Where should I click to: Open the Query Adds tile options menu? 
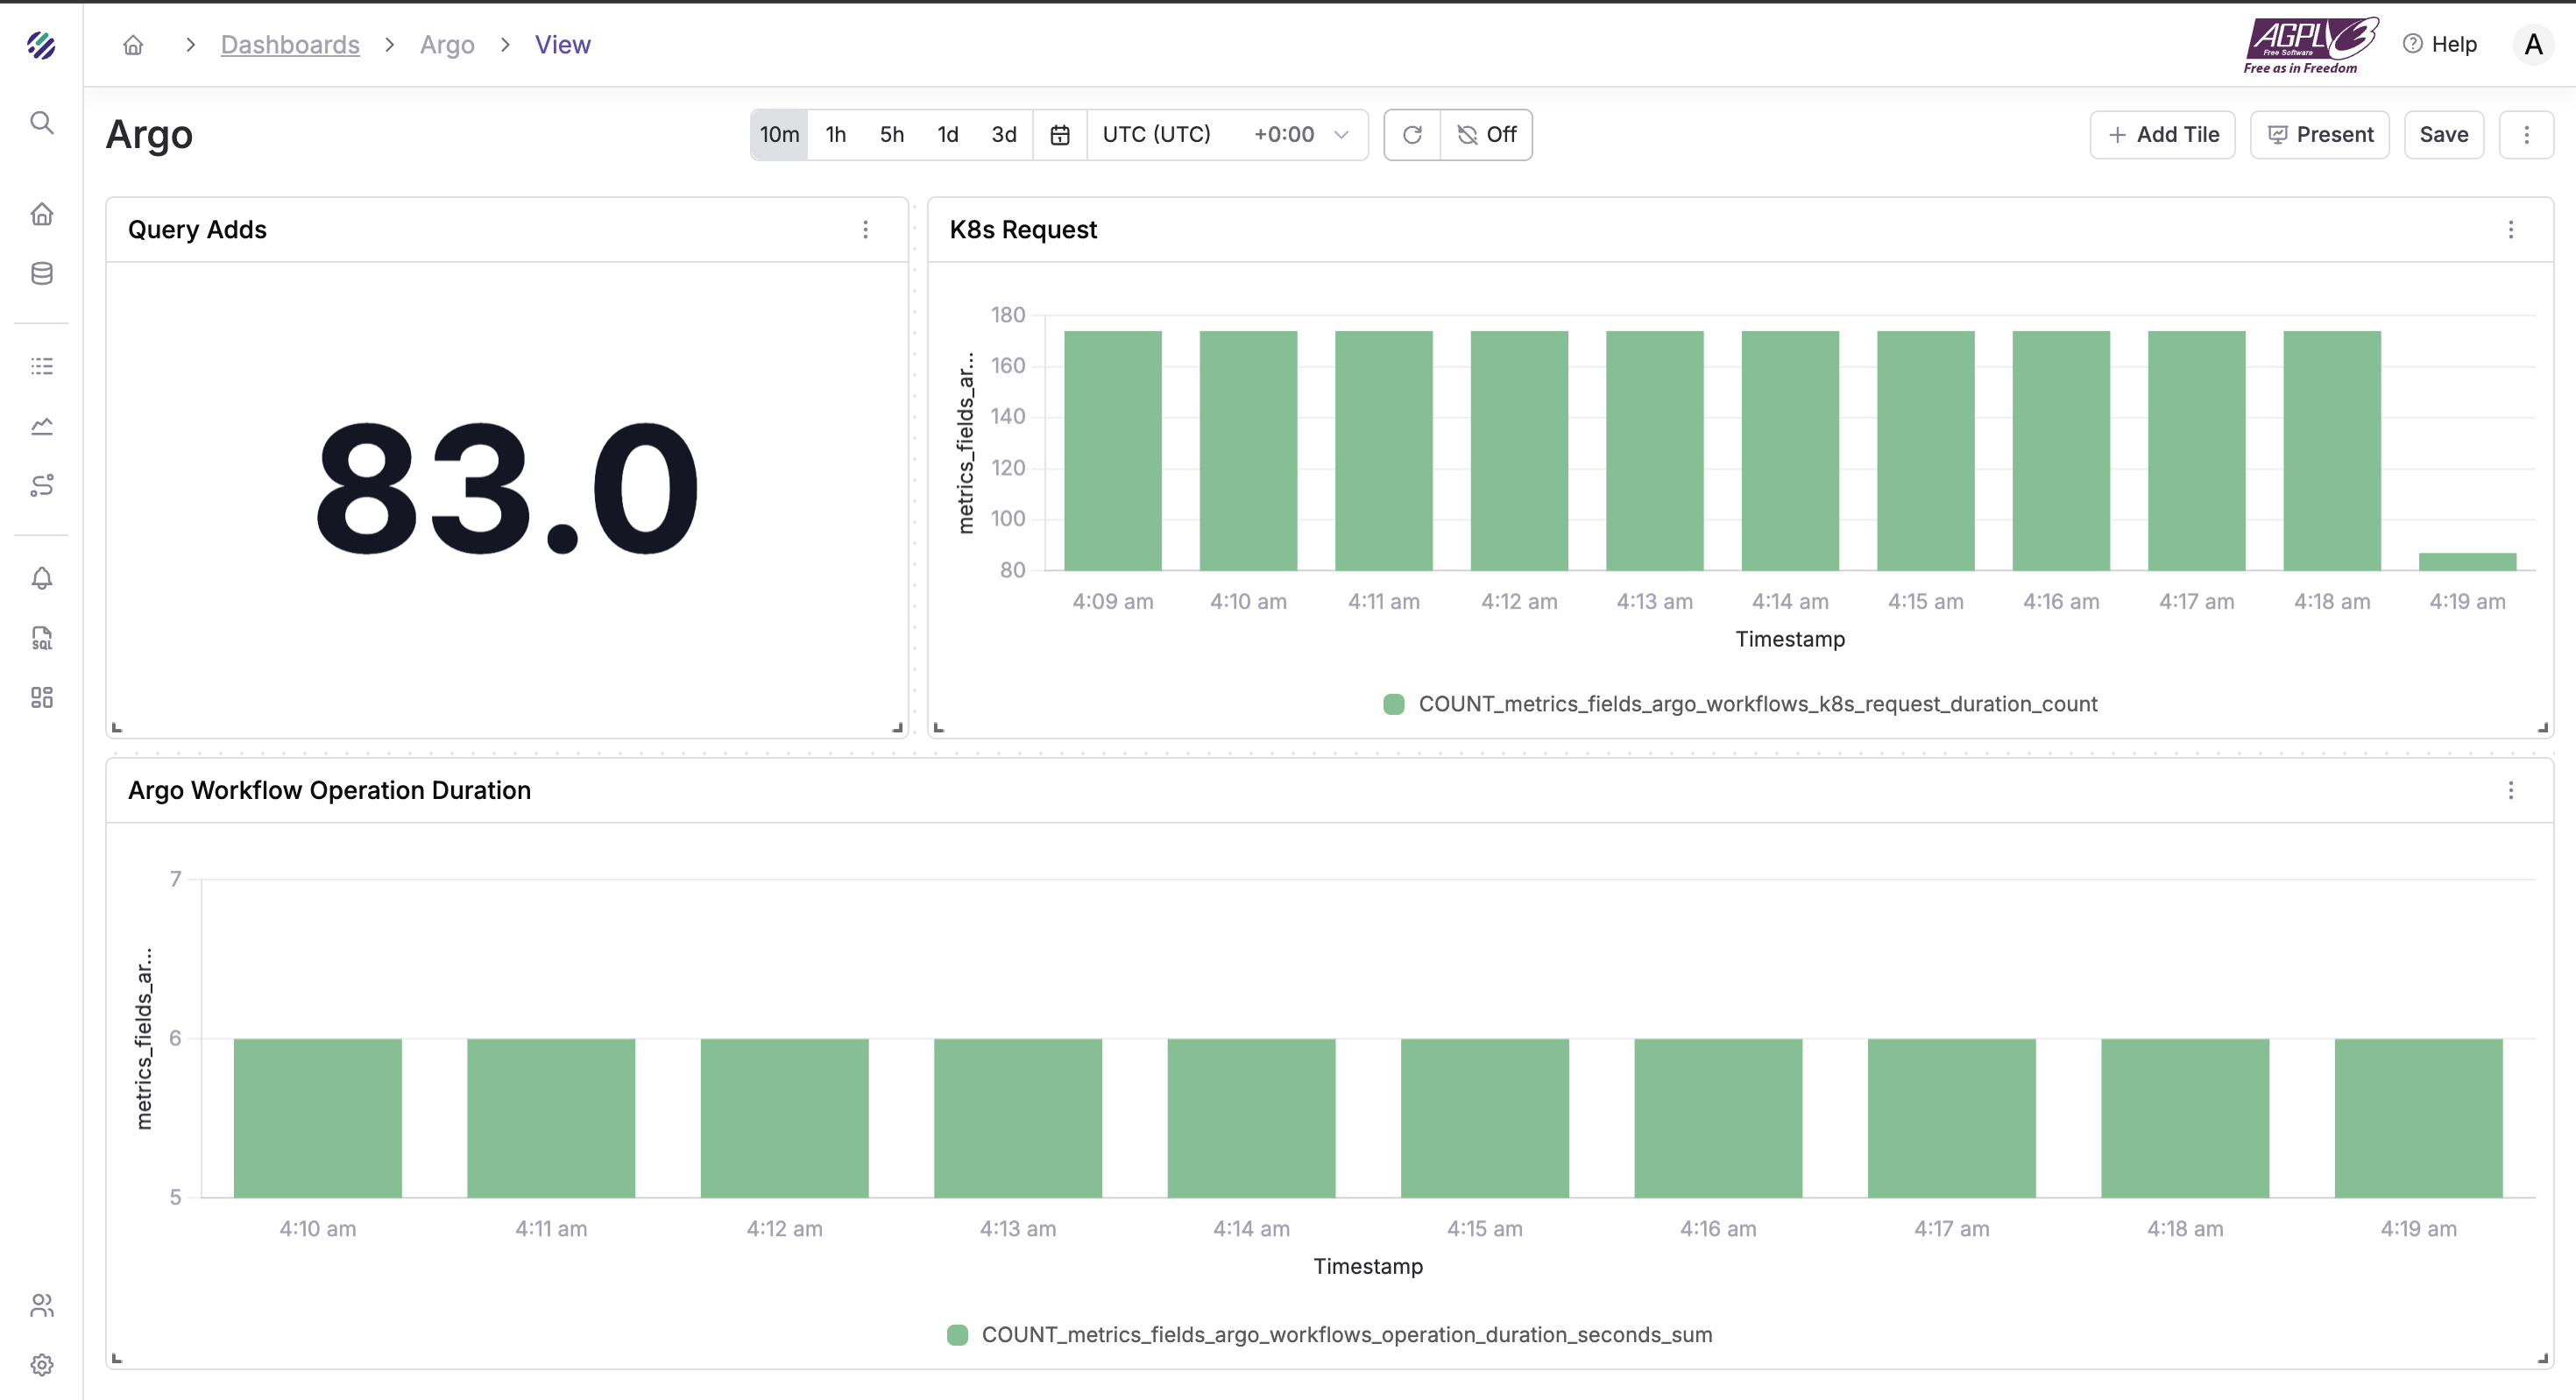tap(866, 230)
